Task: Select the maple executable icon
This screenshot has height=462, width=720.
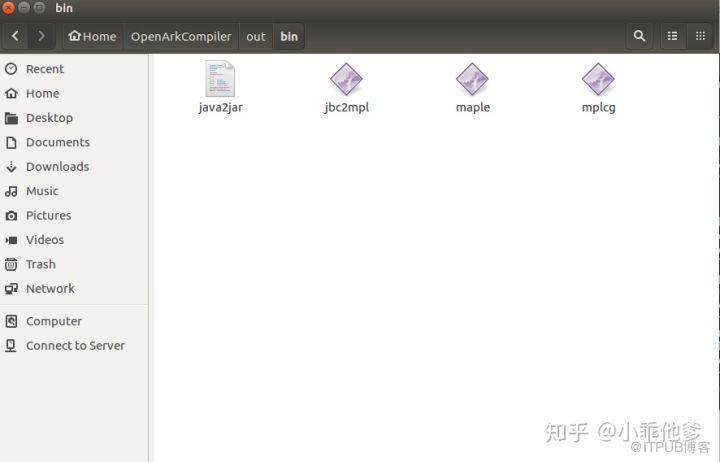Action: pos(472,79)
